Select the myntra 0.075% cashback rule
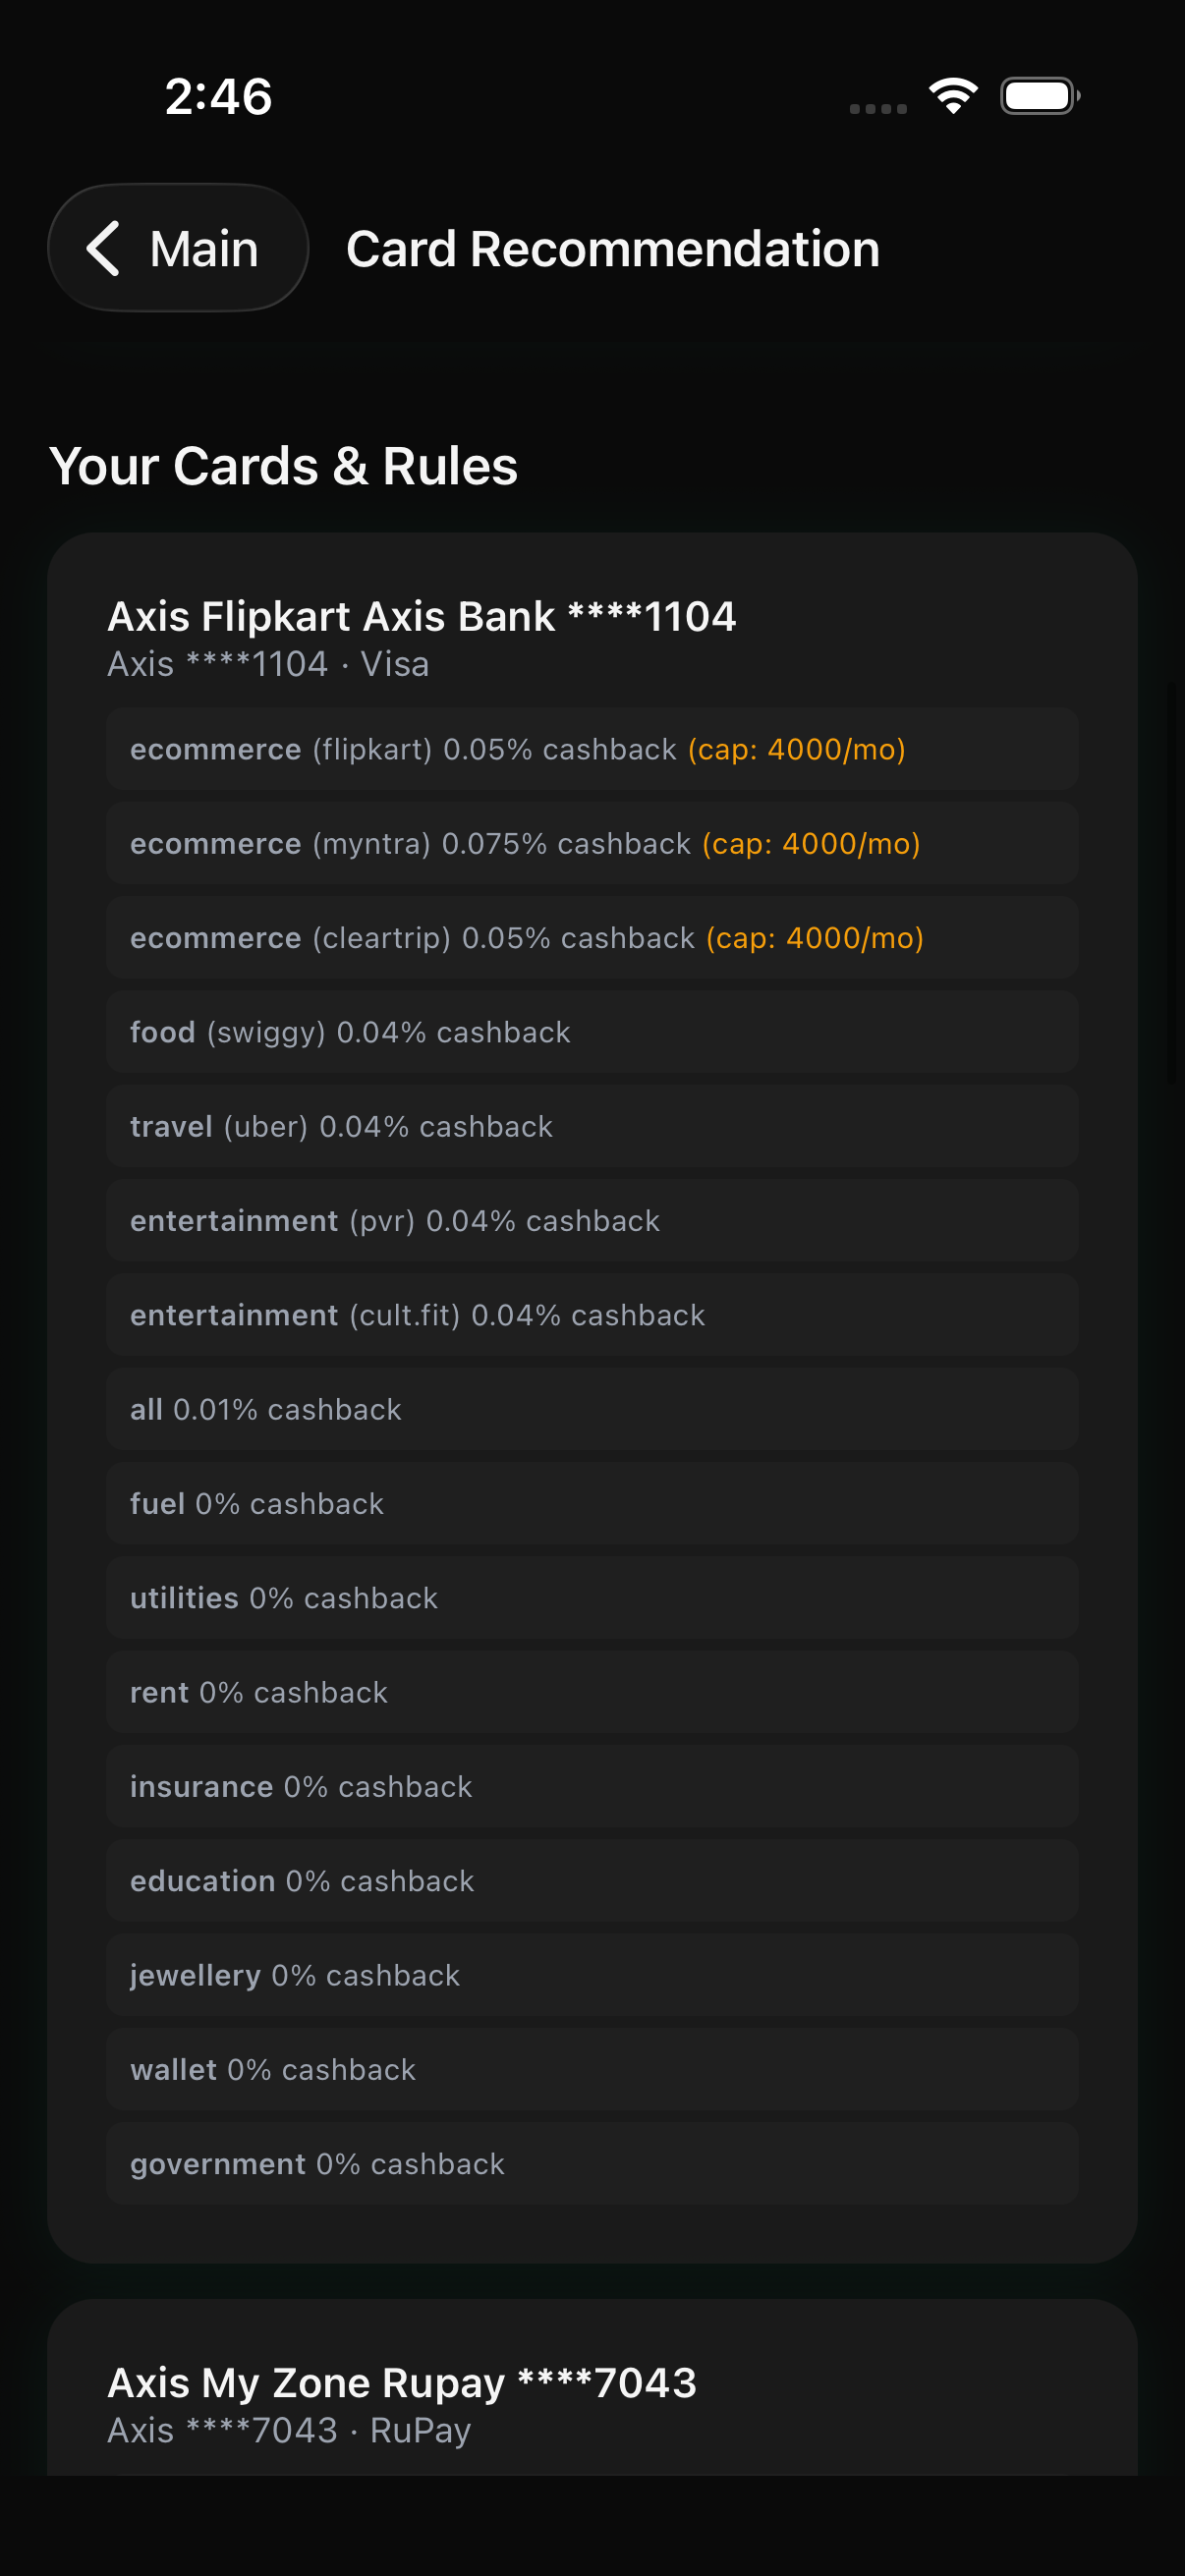Image resolution: width=1185 pixels, height=2576 pixels. pos(591,843)
